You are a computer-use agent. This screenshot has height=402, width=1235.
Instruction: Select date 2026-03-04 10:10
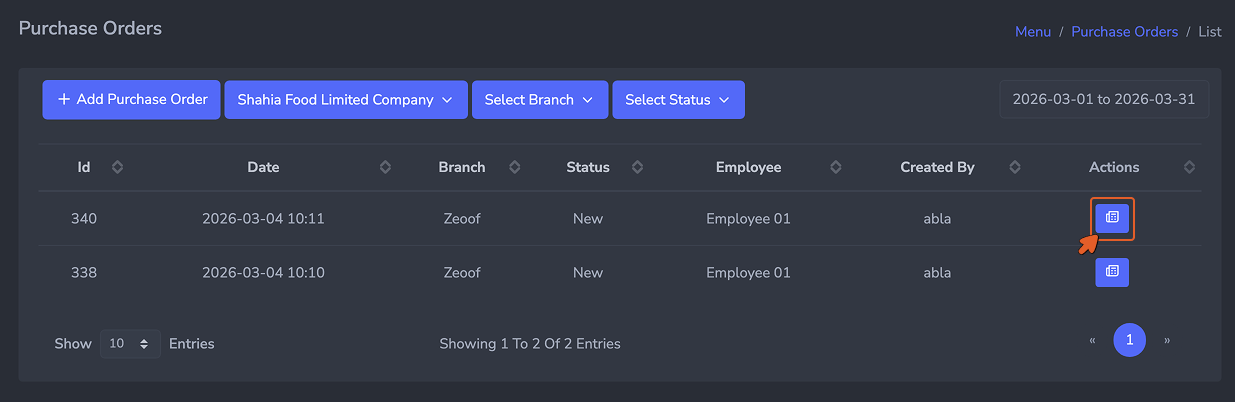(263, 272)
